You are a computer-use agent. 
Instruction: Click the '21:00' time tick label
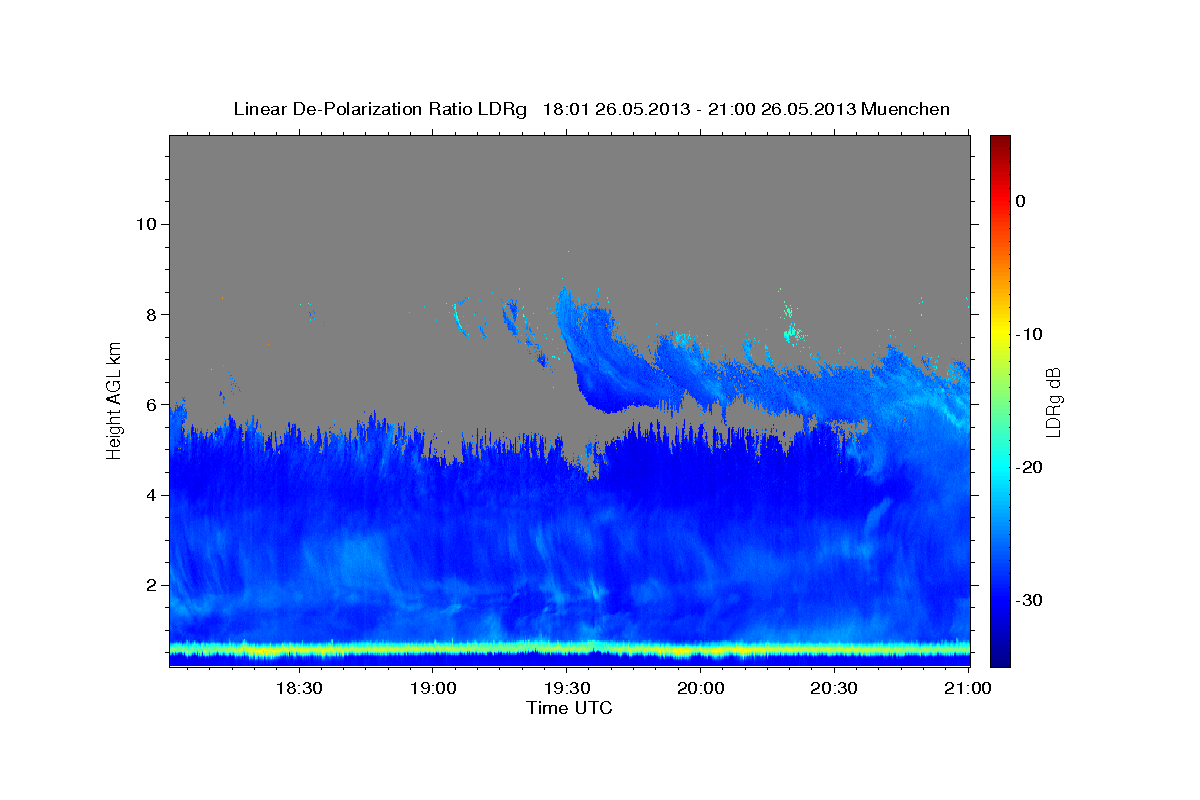click(968, 689)
